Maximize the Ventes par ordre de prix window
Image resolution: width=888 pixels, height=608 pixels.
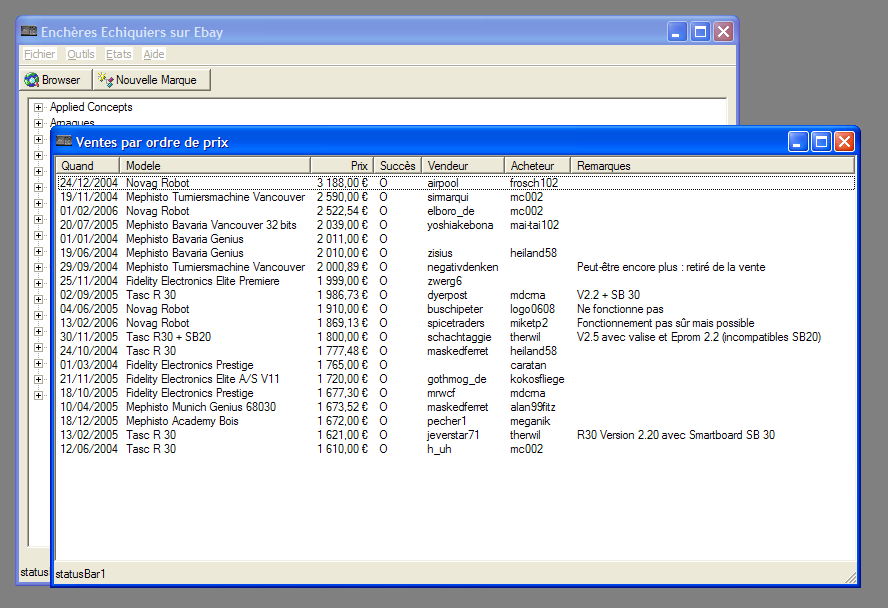pyautogui.click(x=821, y=142)
